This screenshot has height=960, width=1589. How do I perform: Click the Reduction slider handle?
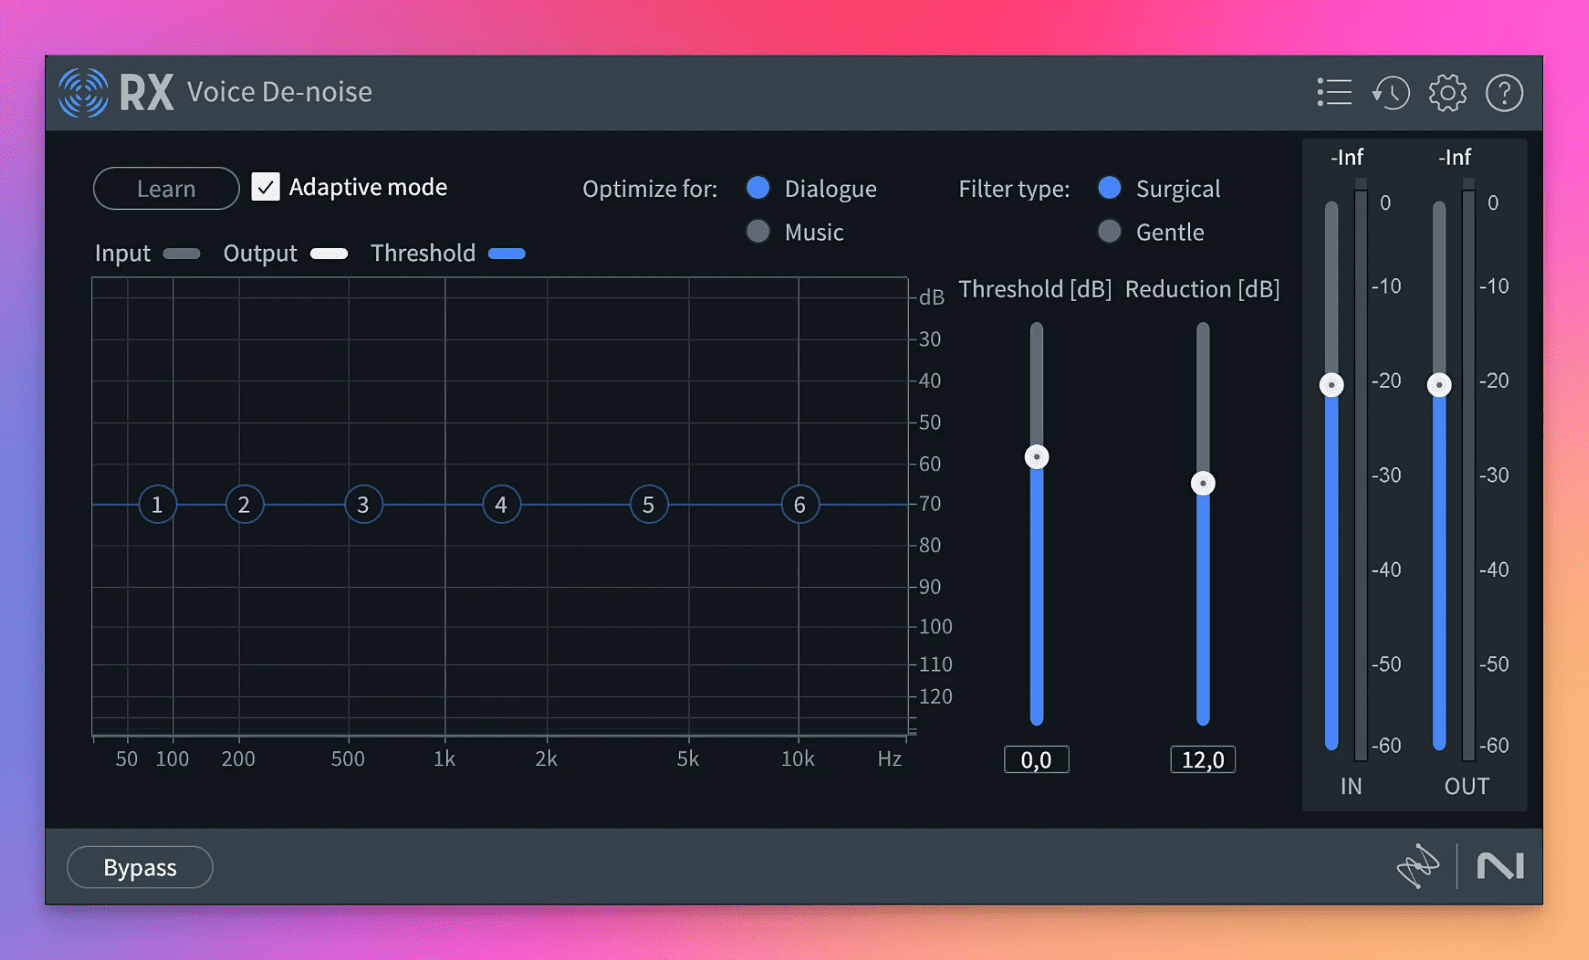pyautogui.click(x=1203, y=484)
